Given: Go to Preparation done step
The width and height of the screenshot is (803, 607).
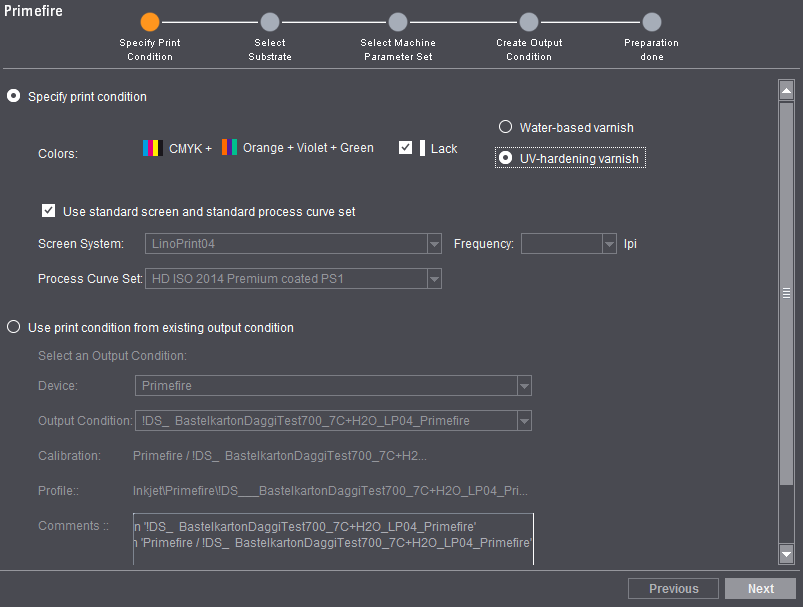Looking at the screenshot, I should 652,22.
